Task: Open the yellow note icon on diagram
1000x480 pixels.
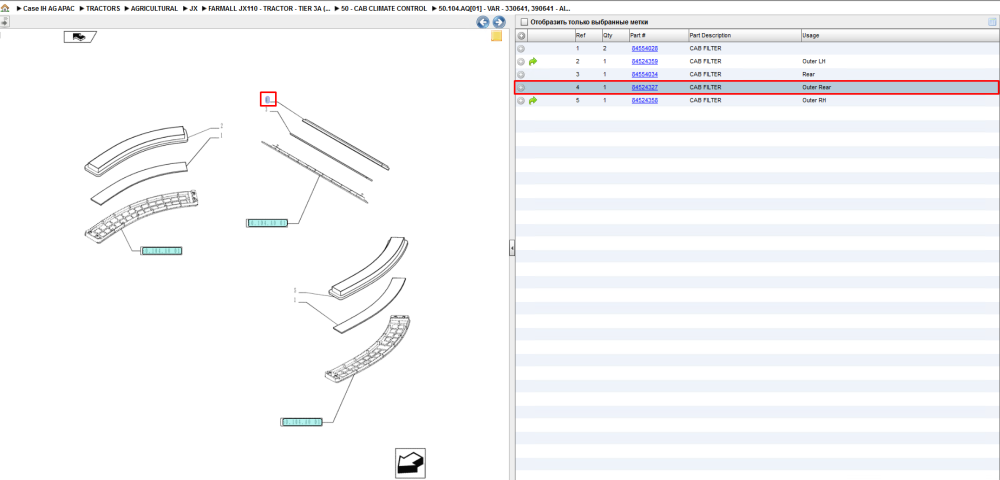Action: click(x=496, y=36)
